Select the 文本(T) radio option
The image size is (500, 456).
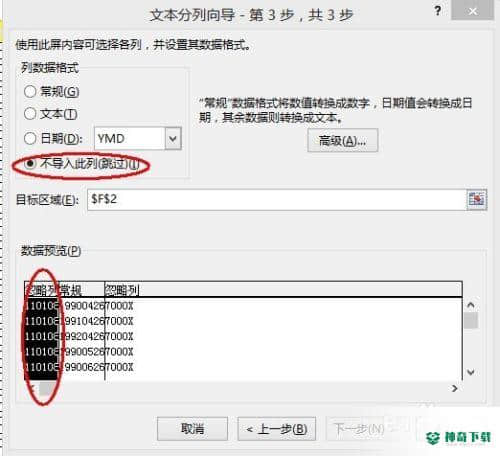(30, 114)
